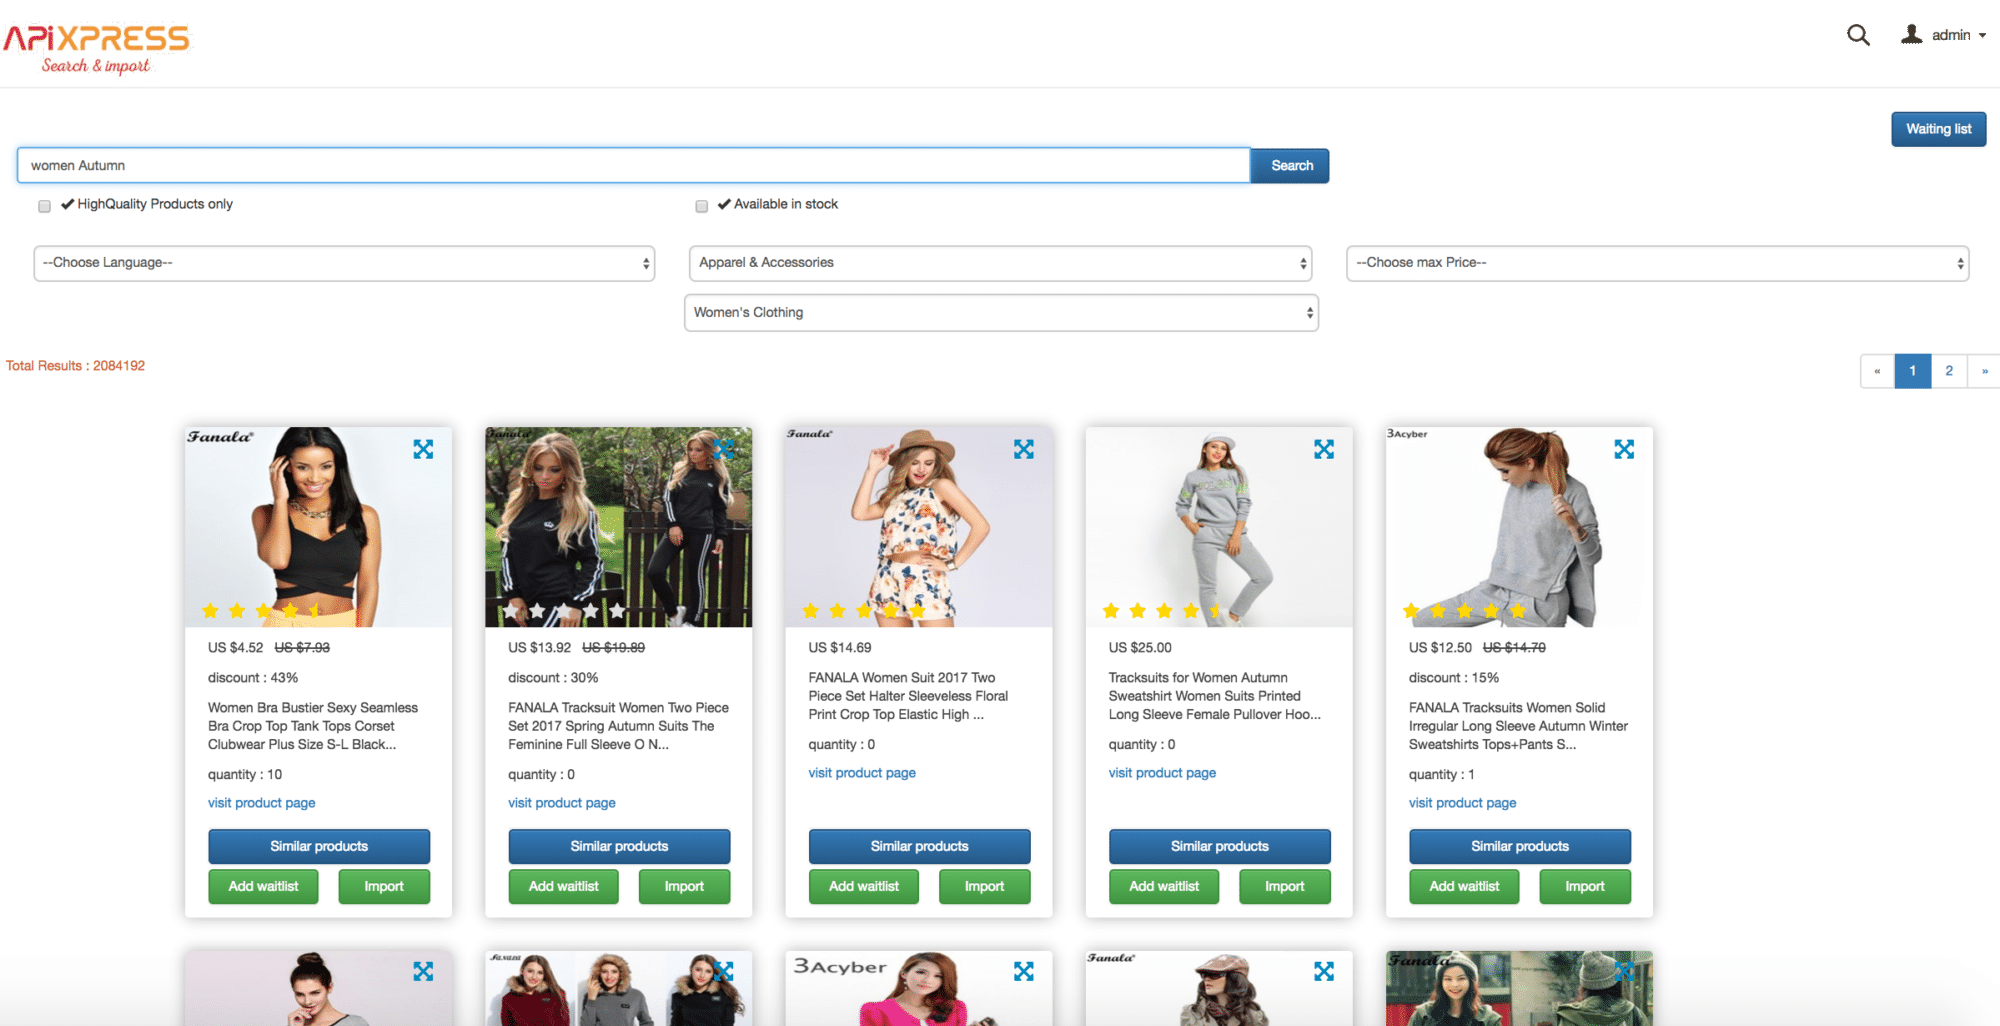Click the Women Bra Bustier product thumbnail
Viewport: 2000px width, 1026px height.
click(318, 527)
